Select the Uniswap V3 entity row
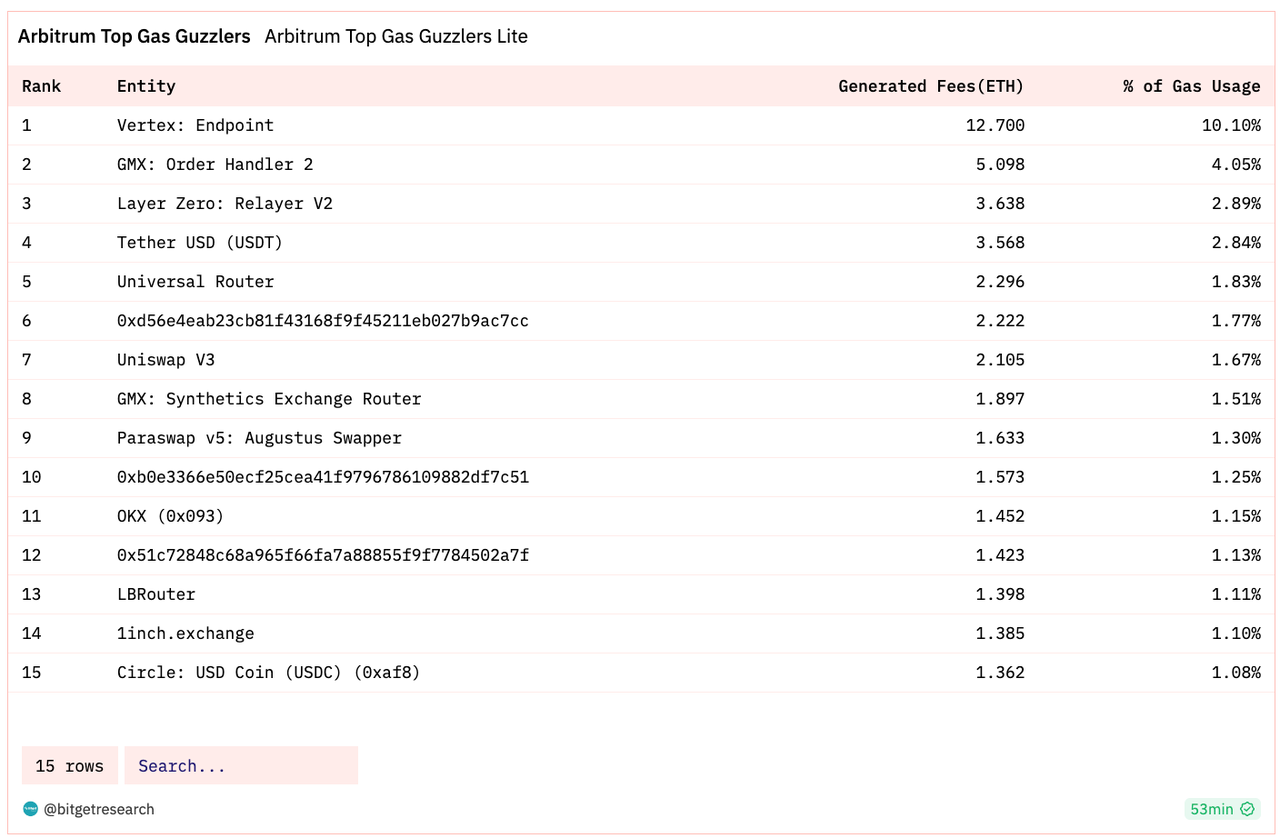The image size is (1280, 838). pyautogui.click(x=166, y=360)
